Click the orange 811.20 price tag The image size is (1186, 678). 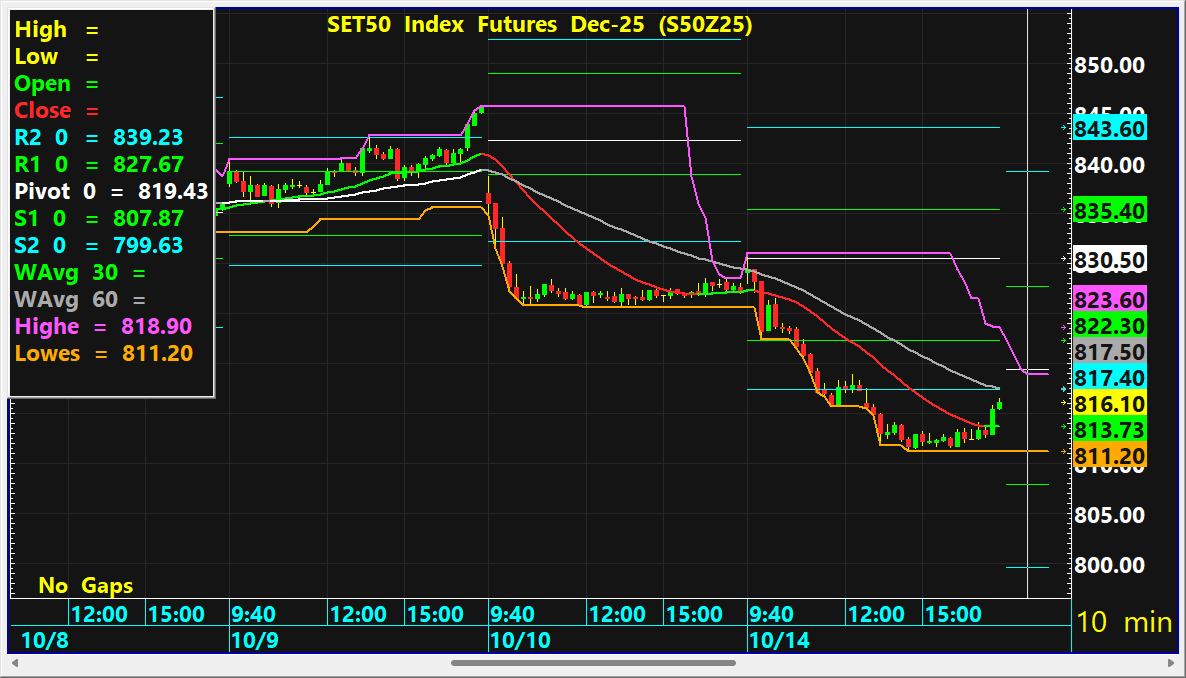click(1108, 457)
